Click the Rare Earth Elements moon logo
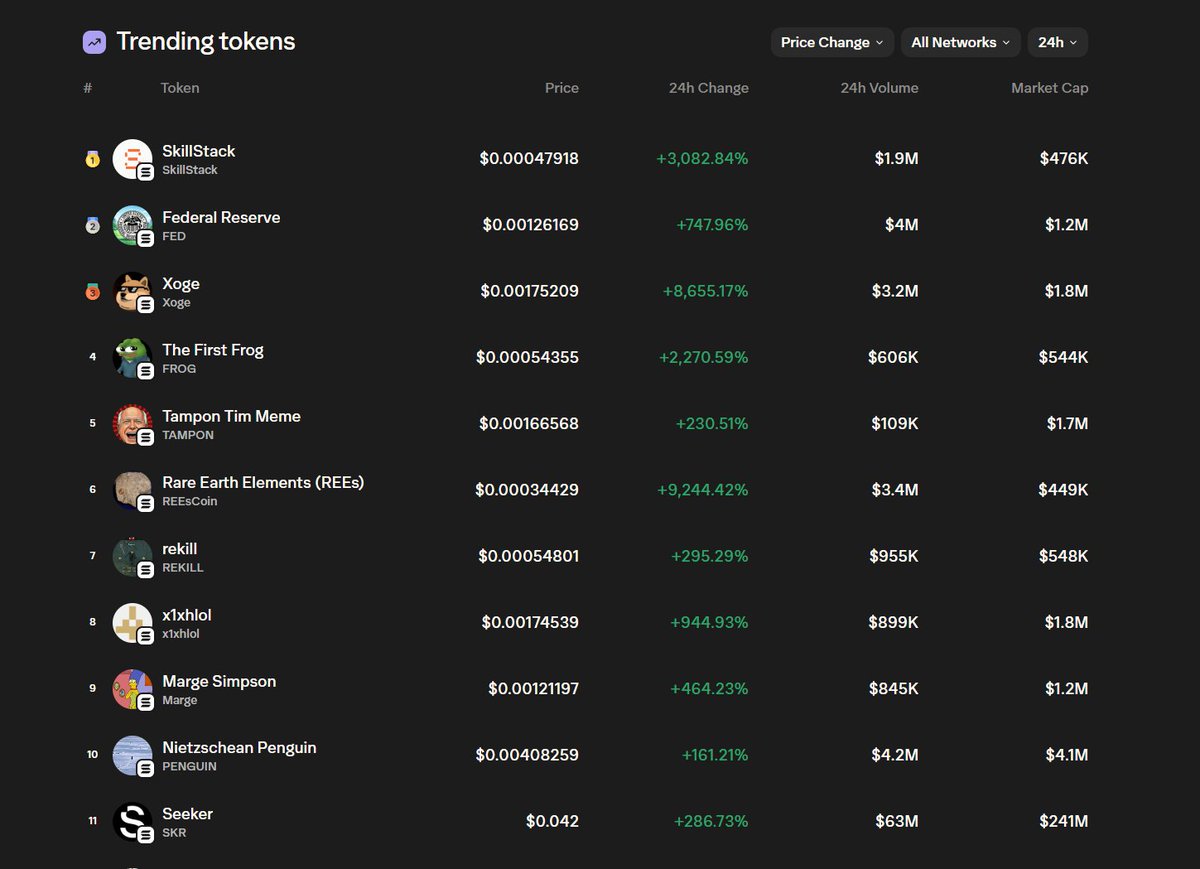Image resolution: width=1200 pixels, height=869 pixels. [x=133, y=489]
